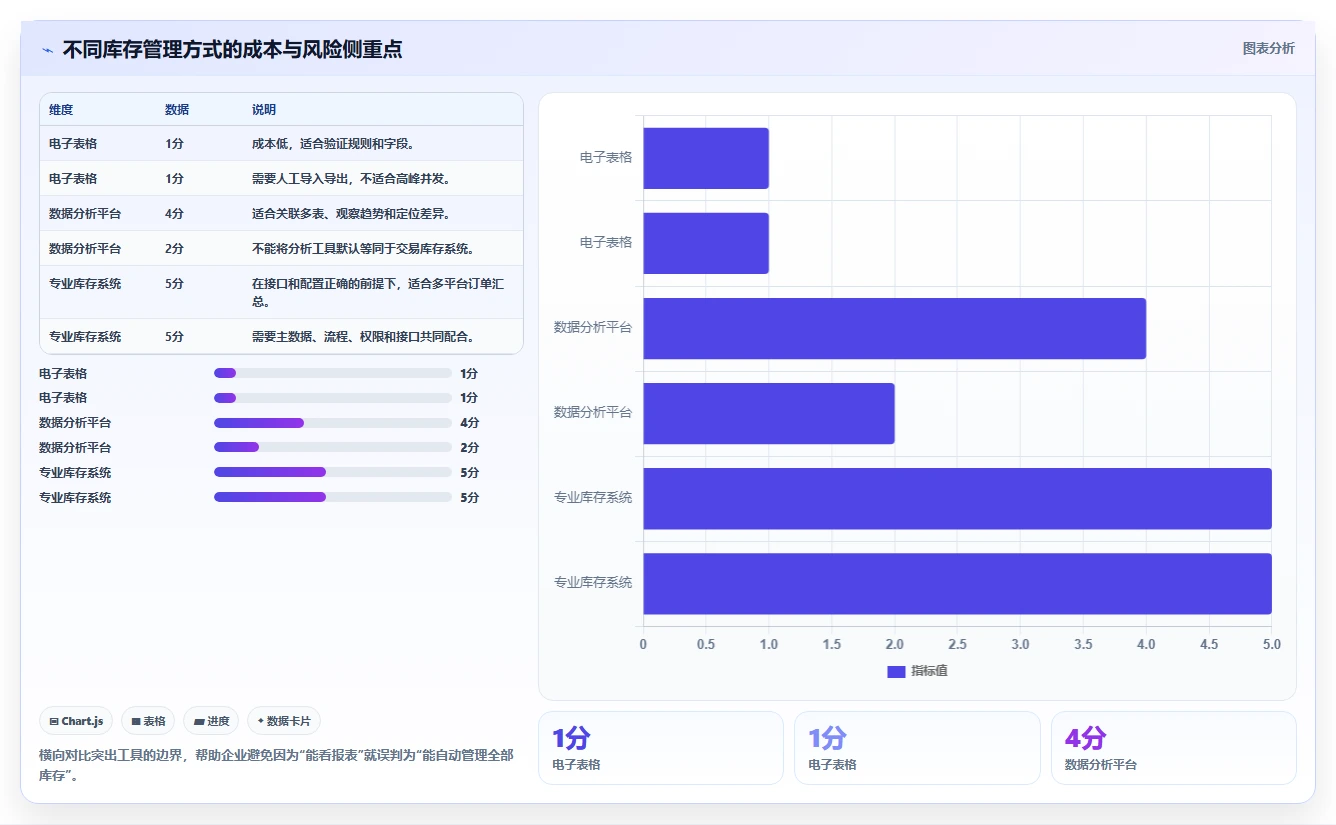
Task: Click the bar icon in the 进度 tag
Action: coord(199,721)
